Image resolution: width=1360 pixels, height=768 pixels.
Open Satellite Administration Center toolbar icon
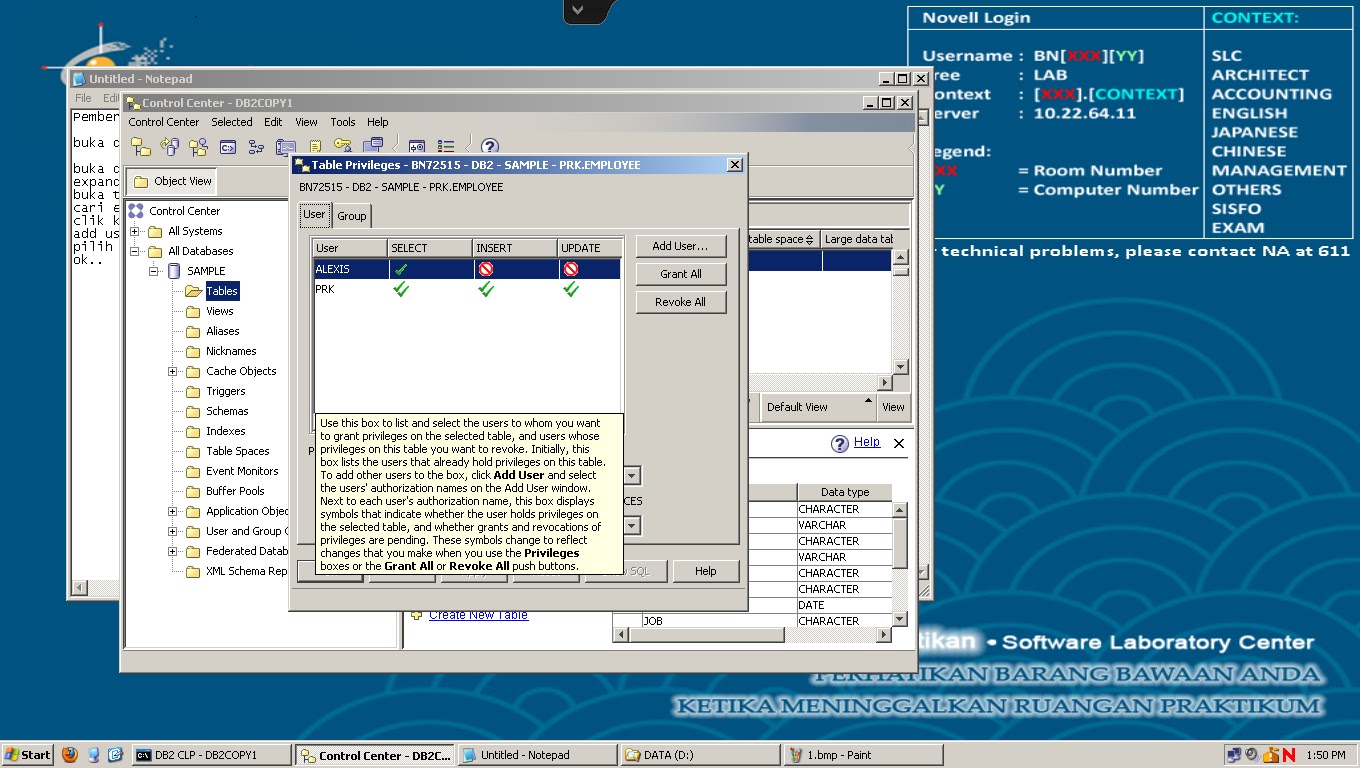[x=199, y=147]
